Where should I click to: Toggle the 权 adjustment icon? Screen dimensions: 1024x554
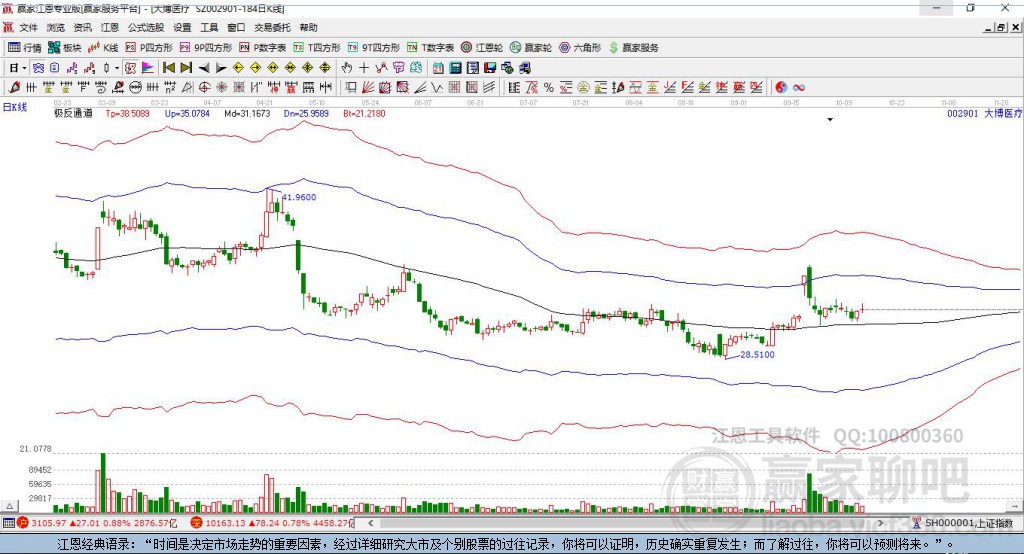click(131, 68)
